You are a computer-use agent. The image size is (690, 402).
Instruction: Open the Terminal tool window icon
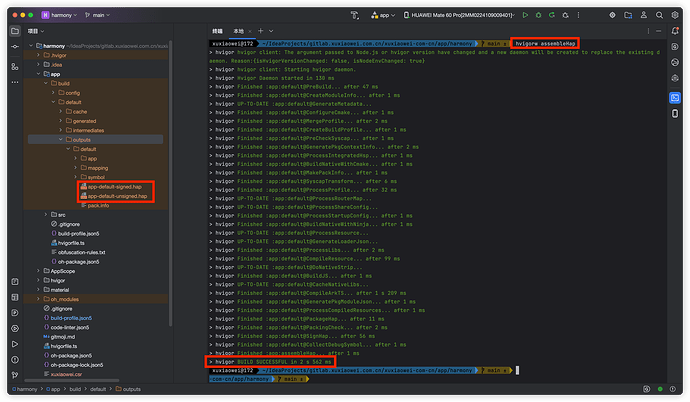coord(675,98)
